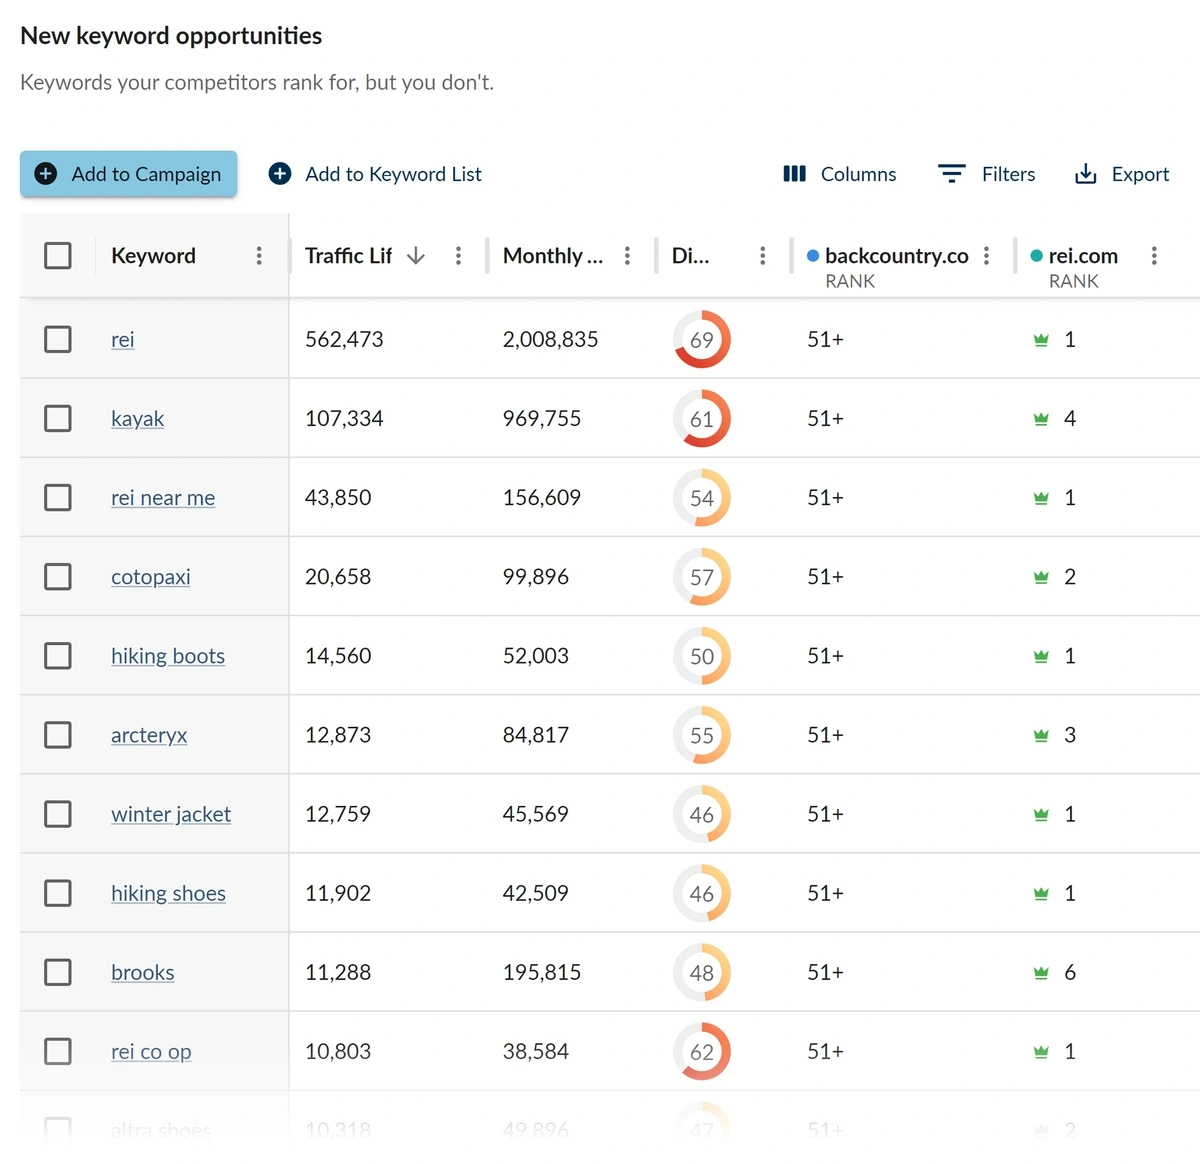The image size is (1200, 1164).
Task: Open rei.com column options menu
Action: [1154, 256]
